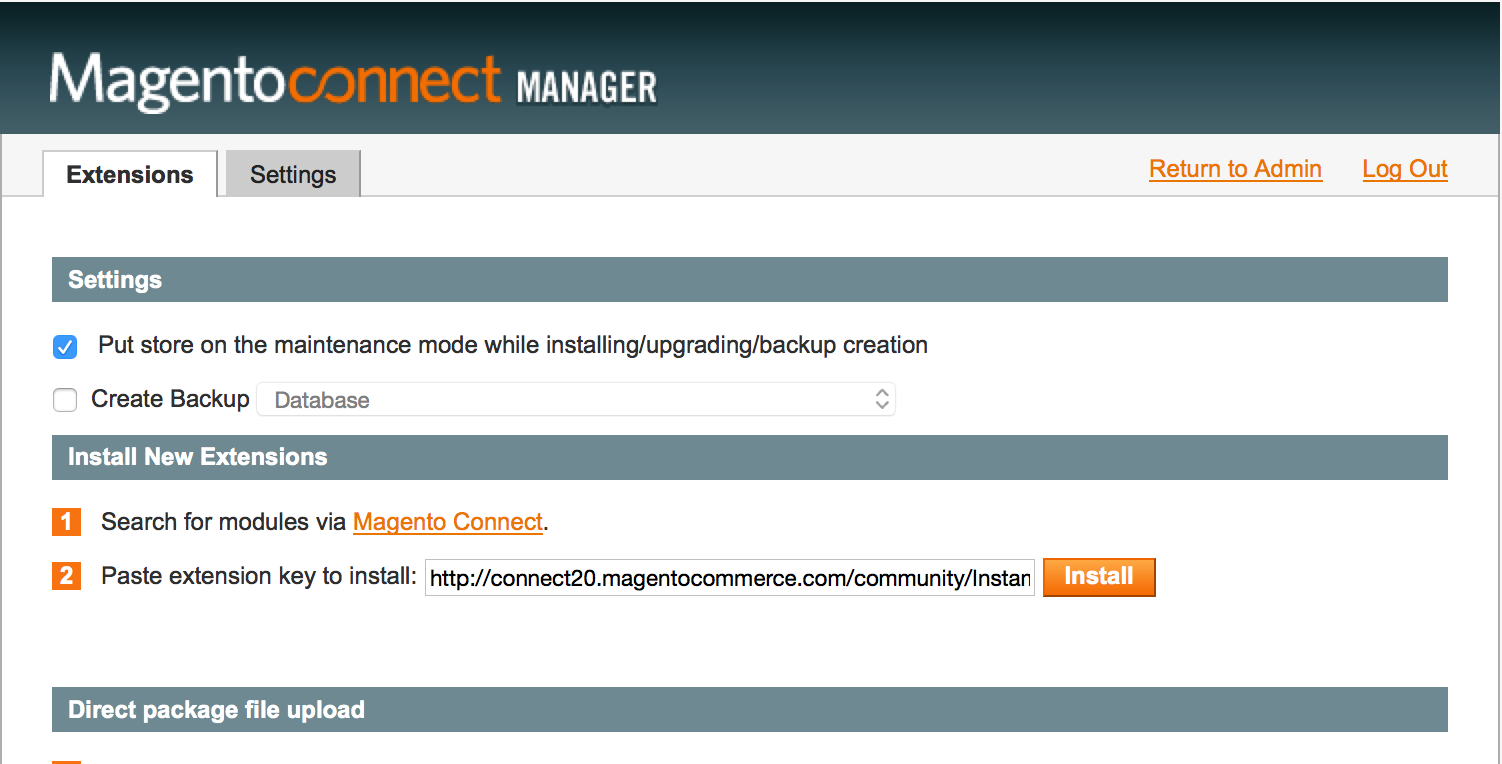Open the Database backup type dropdown
1502x764 pixels.
click(576, 399)
